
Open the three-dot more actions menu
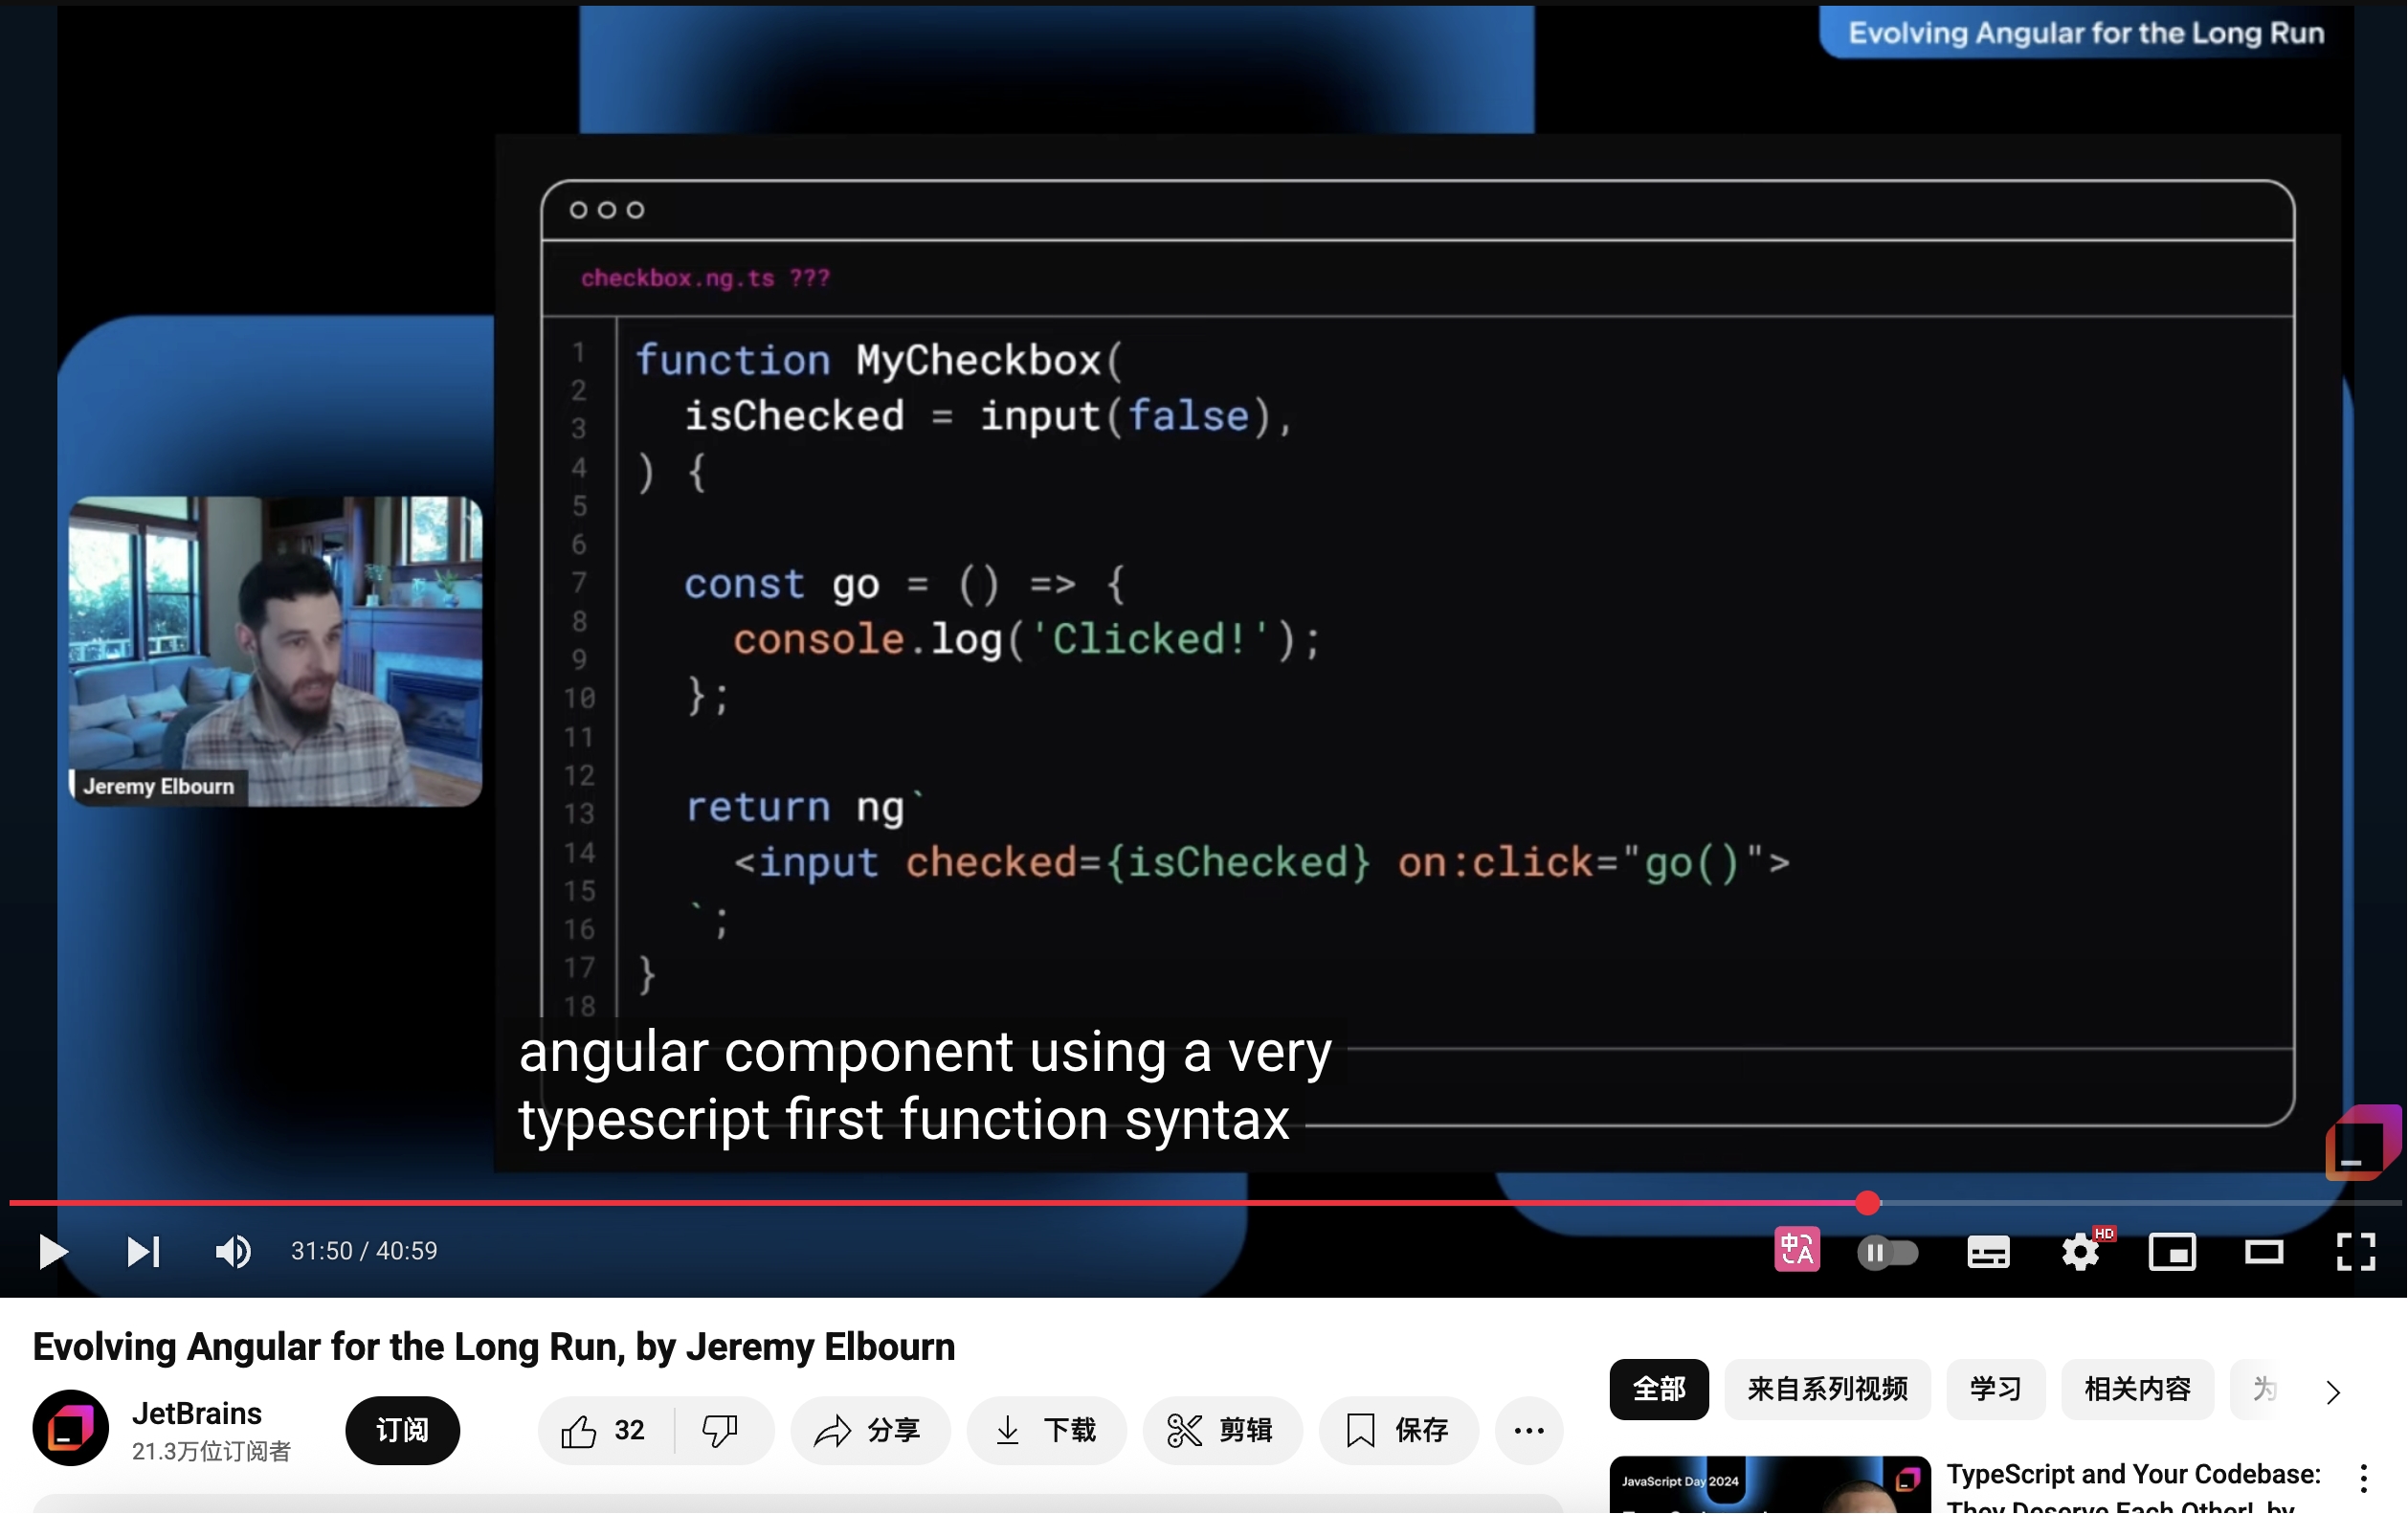[x=1528, y=1431]
